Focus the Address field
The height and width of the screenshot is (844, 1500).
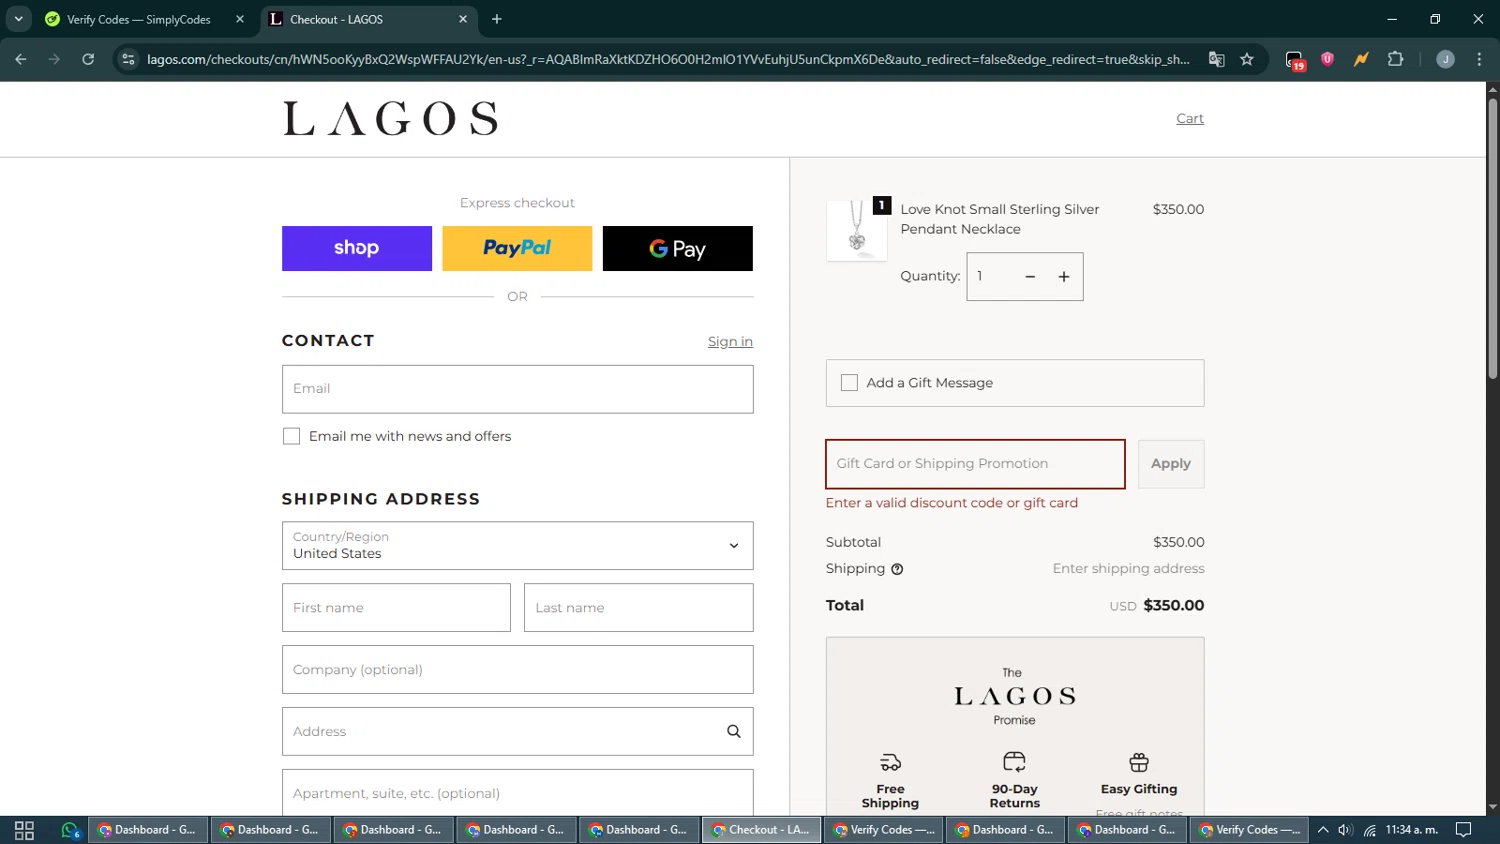click(x=517, y=732)
